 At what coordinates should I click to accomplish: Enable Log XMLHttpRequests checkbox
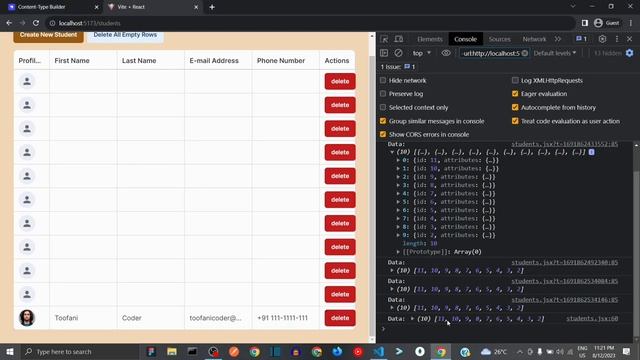pyautogui.click(x=515, y=80)
